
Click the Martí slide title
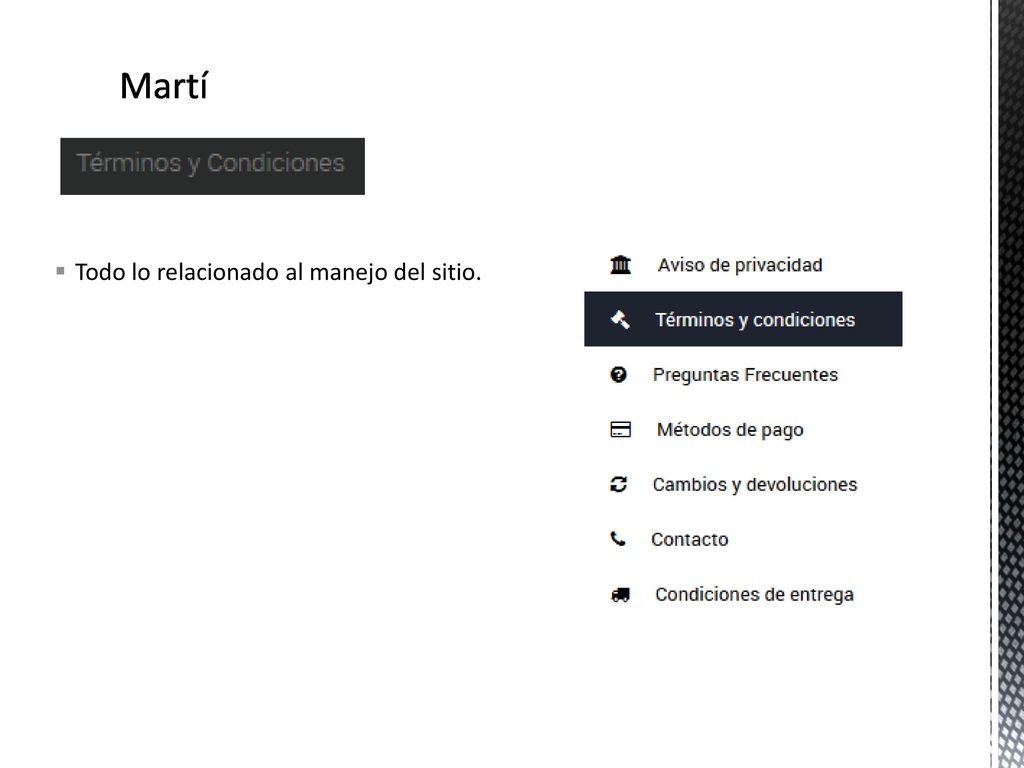point(164,86)
